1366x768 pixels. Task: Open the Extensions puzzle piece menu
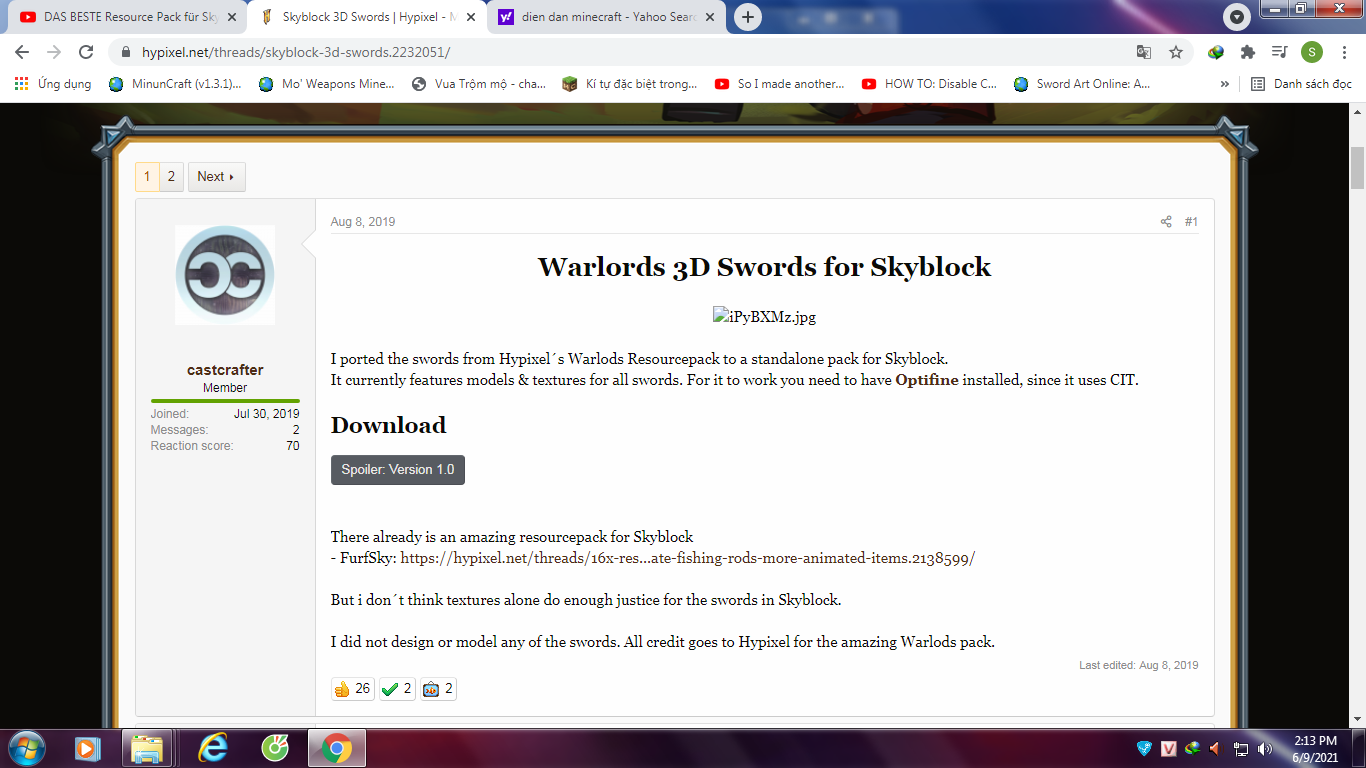(1248, 52)
